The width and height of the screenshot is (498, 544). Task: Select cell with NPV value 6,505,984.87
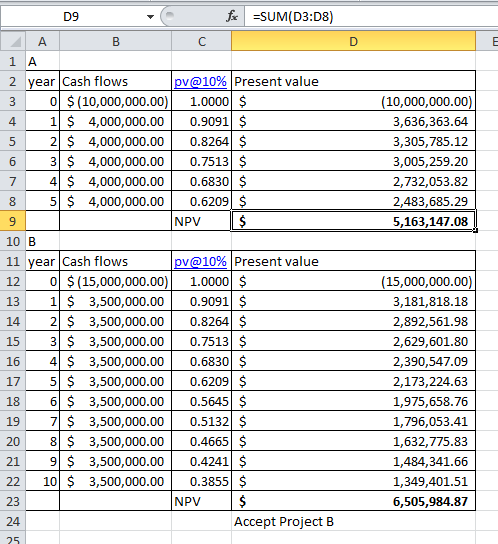click(x=353, y=501)
